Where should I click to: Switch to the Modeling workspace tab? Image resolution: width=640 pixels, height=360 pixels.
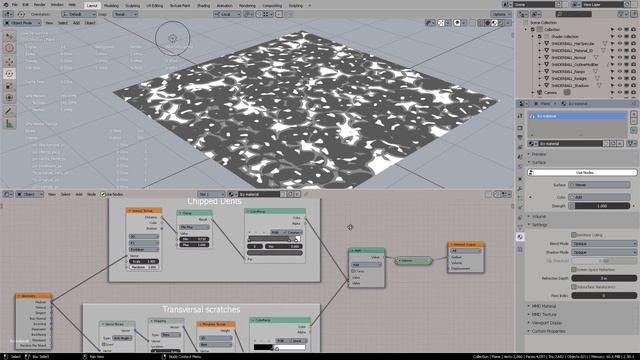click(x=111, y=5)
